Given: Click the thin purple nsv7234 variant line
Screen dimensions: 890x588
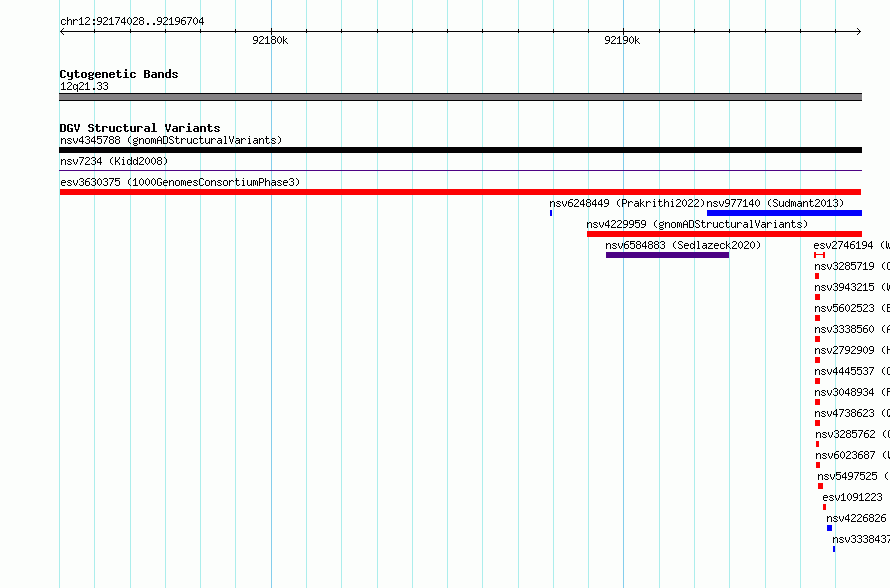Looking at the screenshot, I should (x=460, y=170).
